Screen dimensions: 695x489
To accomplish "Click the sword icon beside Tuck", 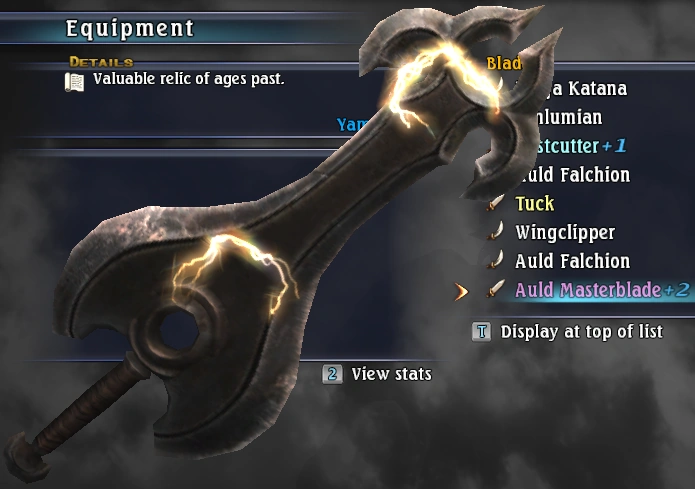I will pos(496,203).
